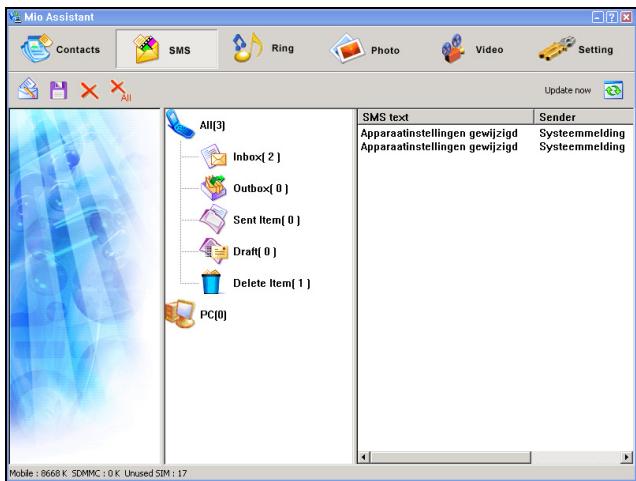Open the Outbox( 0 ) folder
The image size is (636, 481).
[x=261, y=189]
